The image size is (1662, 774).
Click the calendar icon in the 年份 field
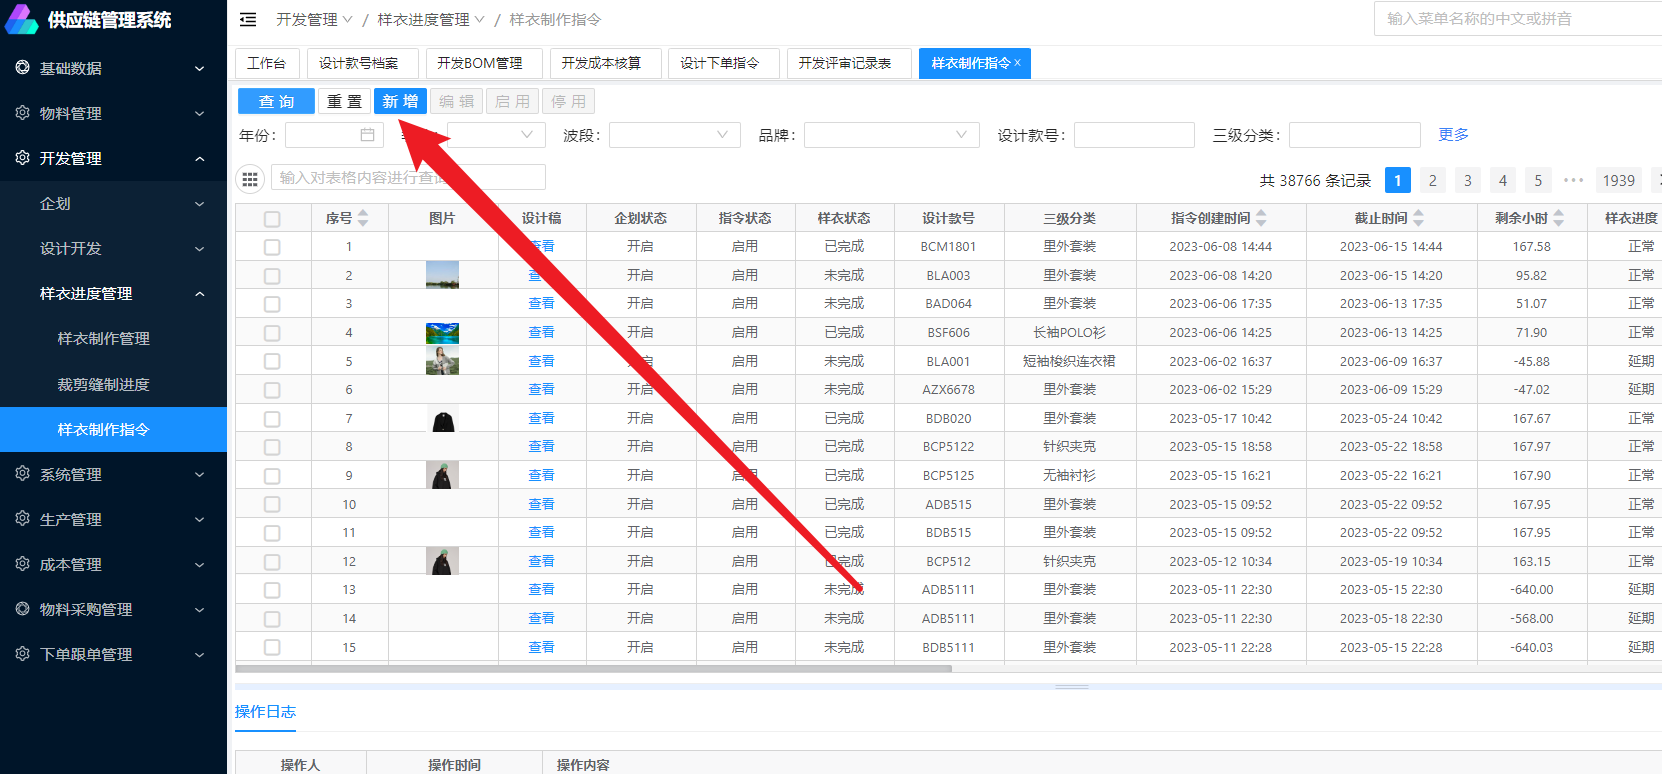[367, 135]
